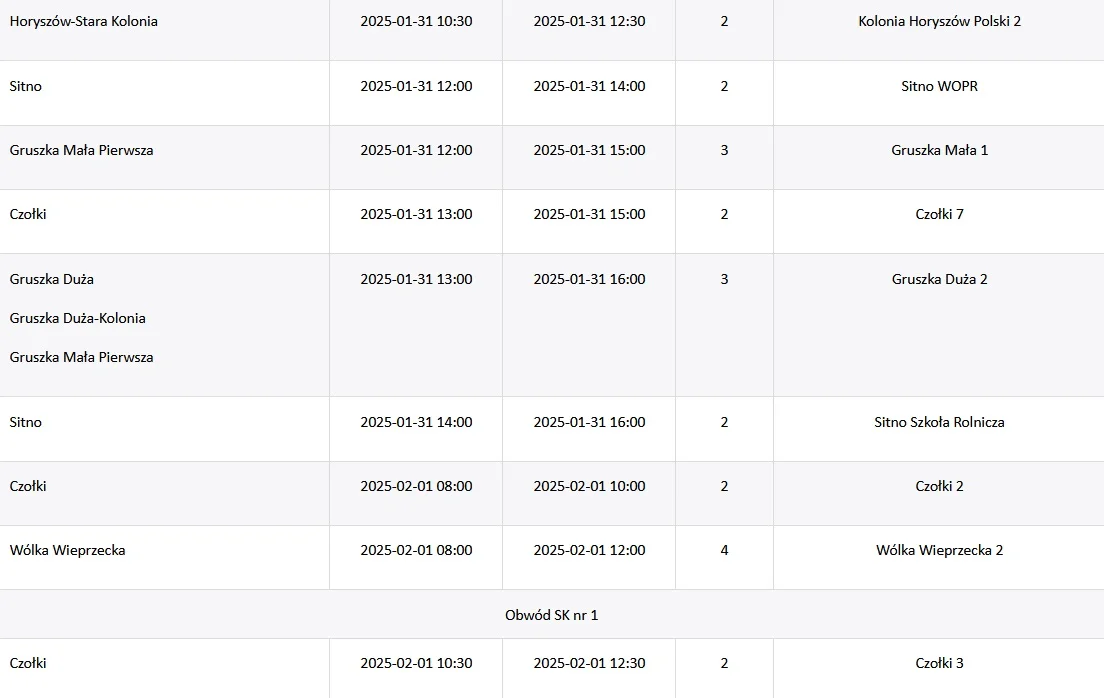Image resolution: width=1104 pixels, height=698 pixels.
Task: Select the duration value 4 for Wólka Wieprzecka
Action: (724, 550)
